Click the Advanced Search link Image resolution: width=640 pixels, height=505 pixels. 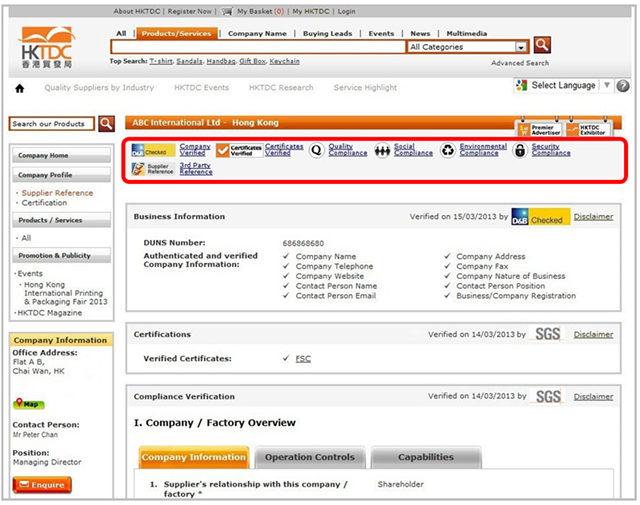point(520,63)
